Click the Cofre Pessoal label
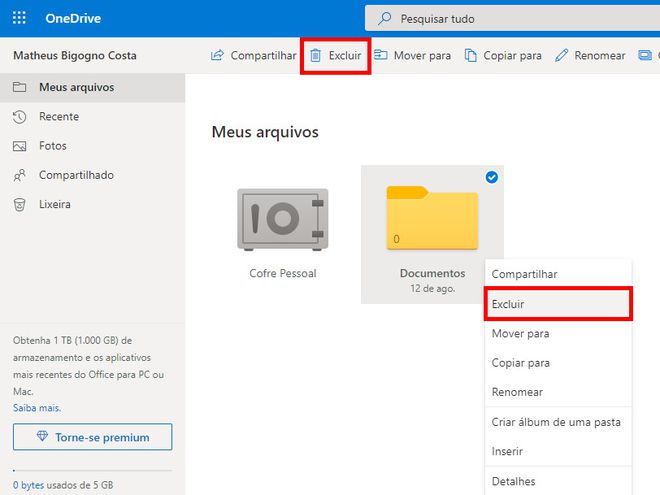Viewport: 660px width, 495px height. click(x=282, y=273)
